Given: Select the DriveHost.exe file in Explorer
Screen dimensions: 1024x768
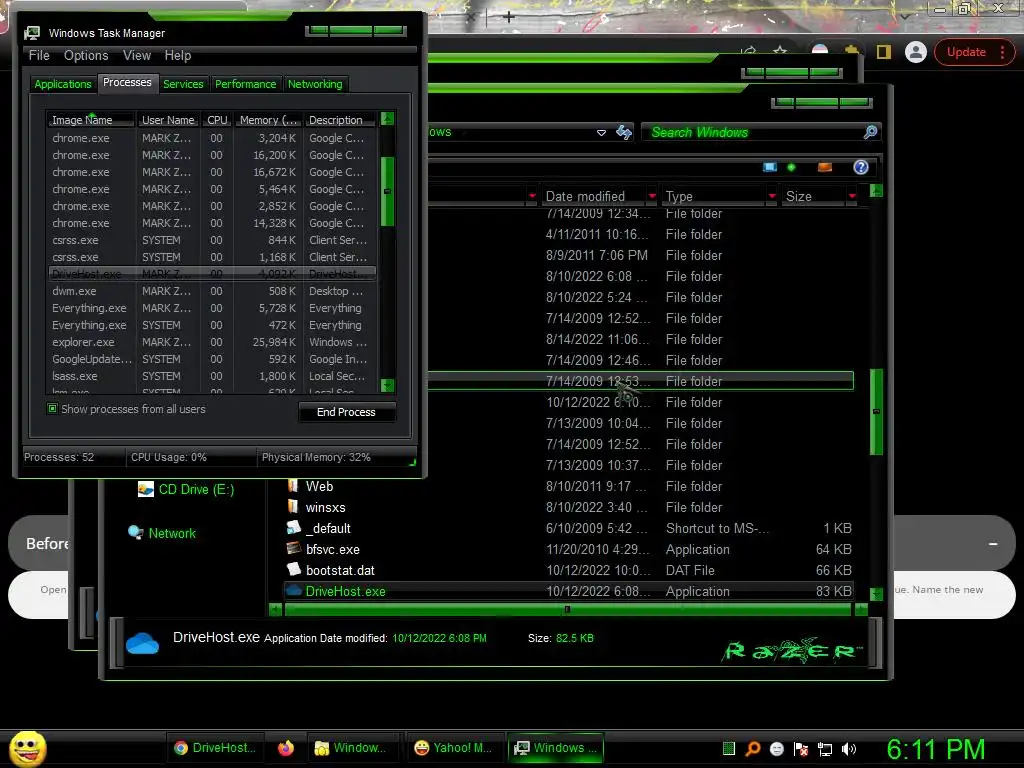Looking at the screenshot, I should (x=568, y=591).
